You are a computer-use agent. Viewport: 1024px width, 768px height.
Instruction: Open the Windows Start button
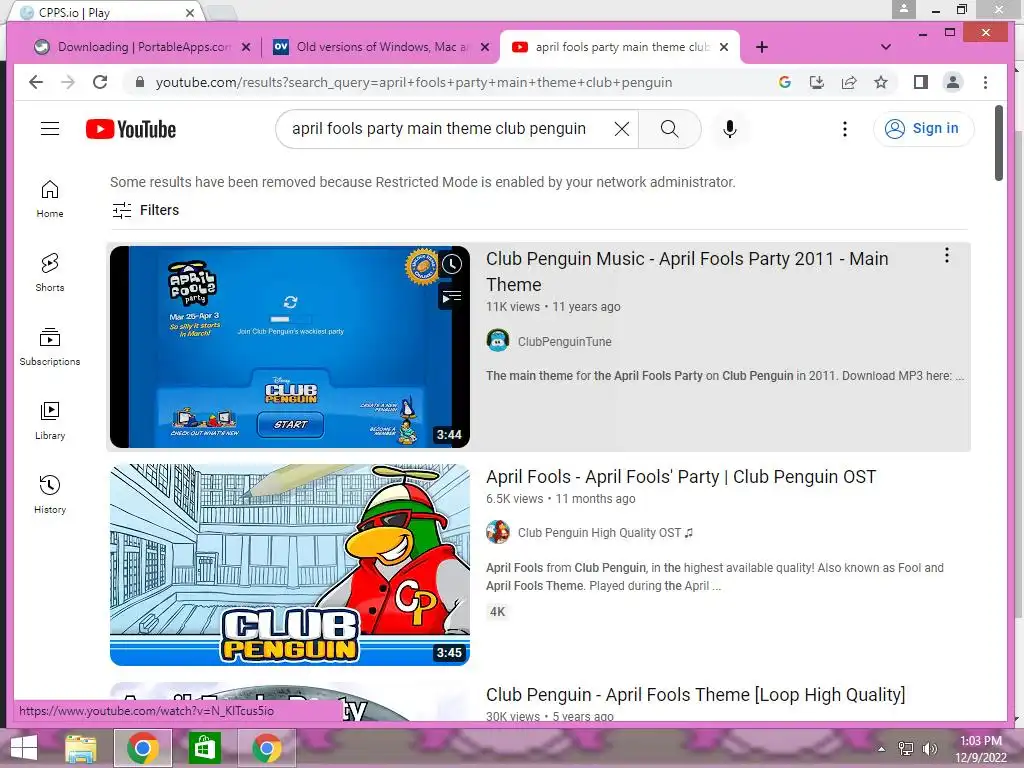24,748
